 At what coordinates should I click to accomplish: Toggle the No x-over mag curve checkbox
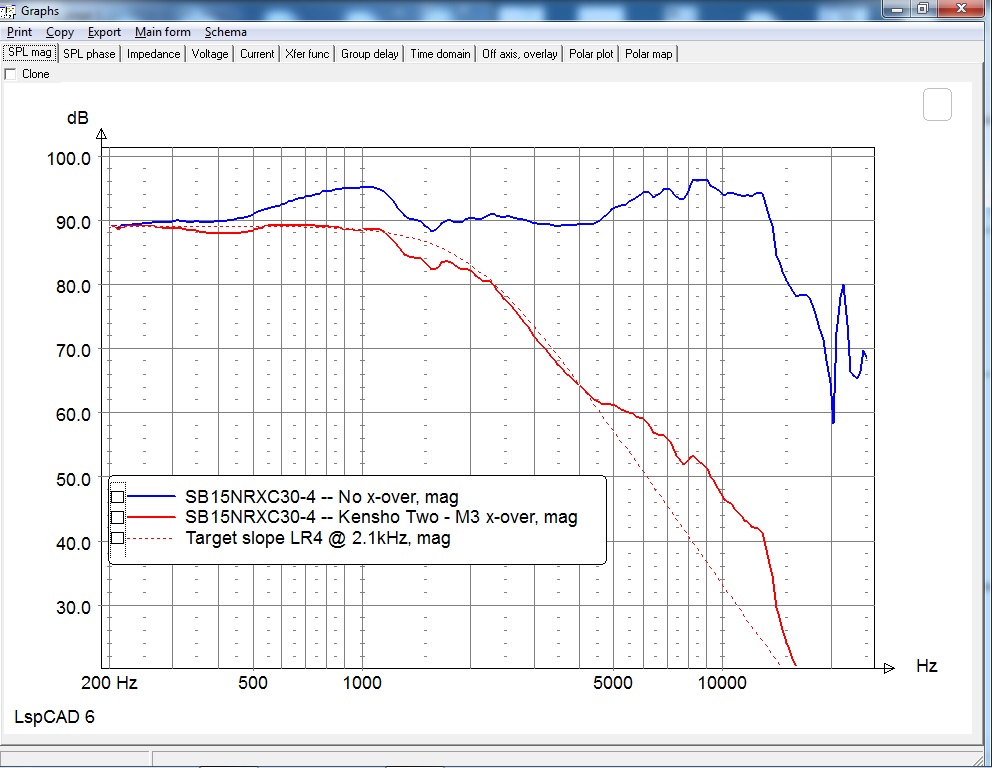pyautogui.click(x=117, y=497)
